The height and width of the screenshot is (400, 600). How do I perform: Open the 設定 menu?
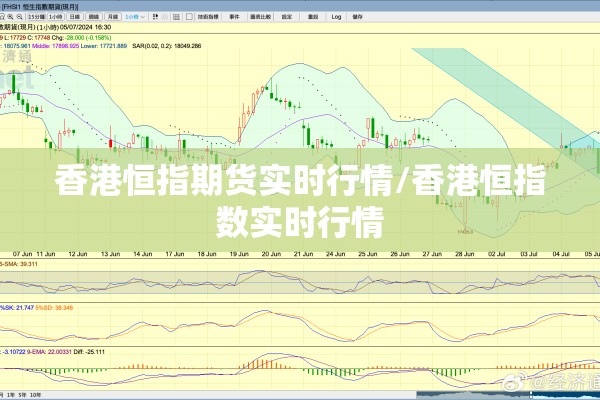pyautogui.click(x=287, y=17)
